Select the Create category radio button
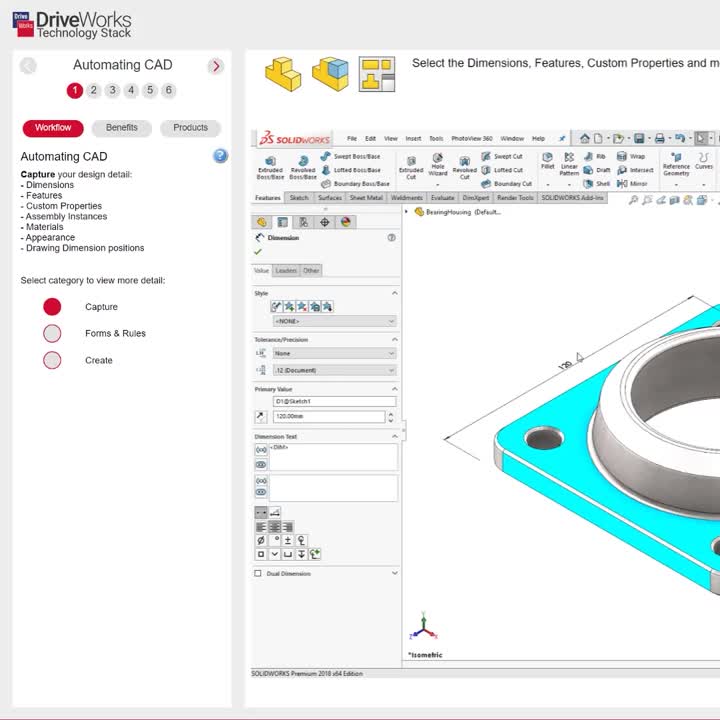 click(52, 360)
